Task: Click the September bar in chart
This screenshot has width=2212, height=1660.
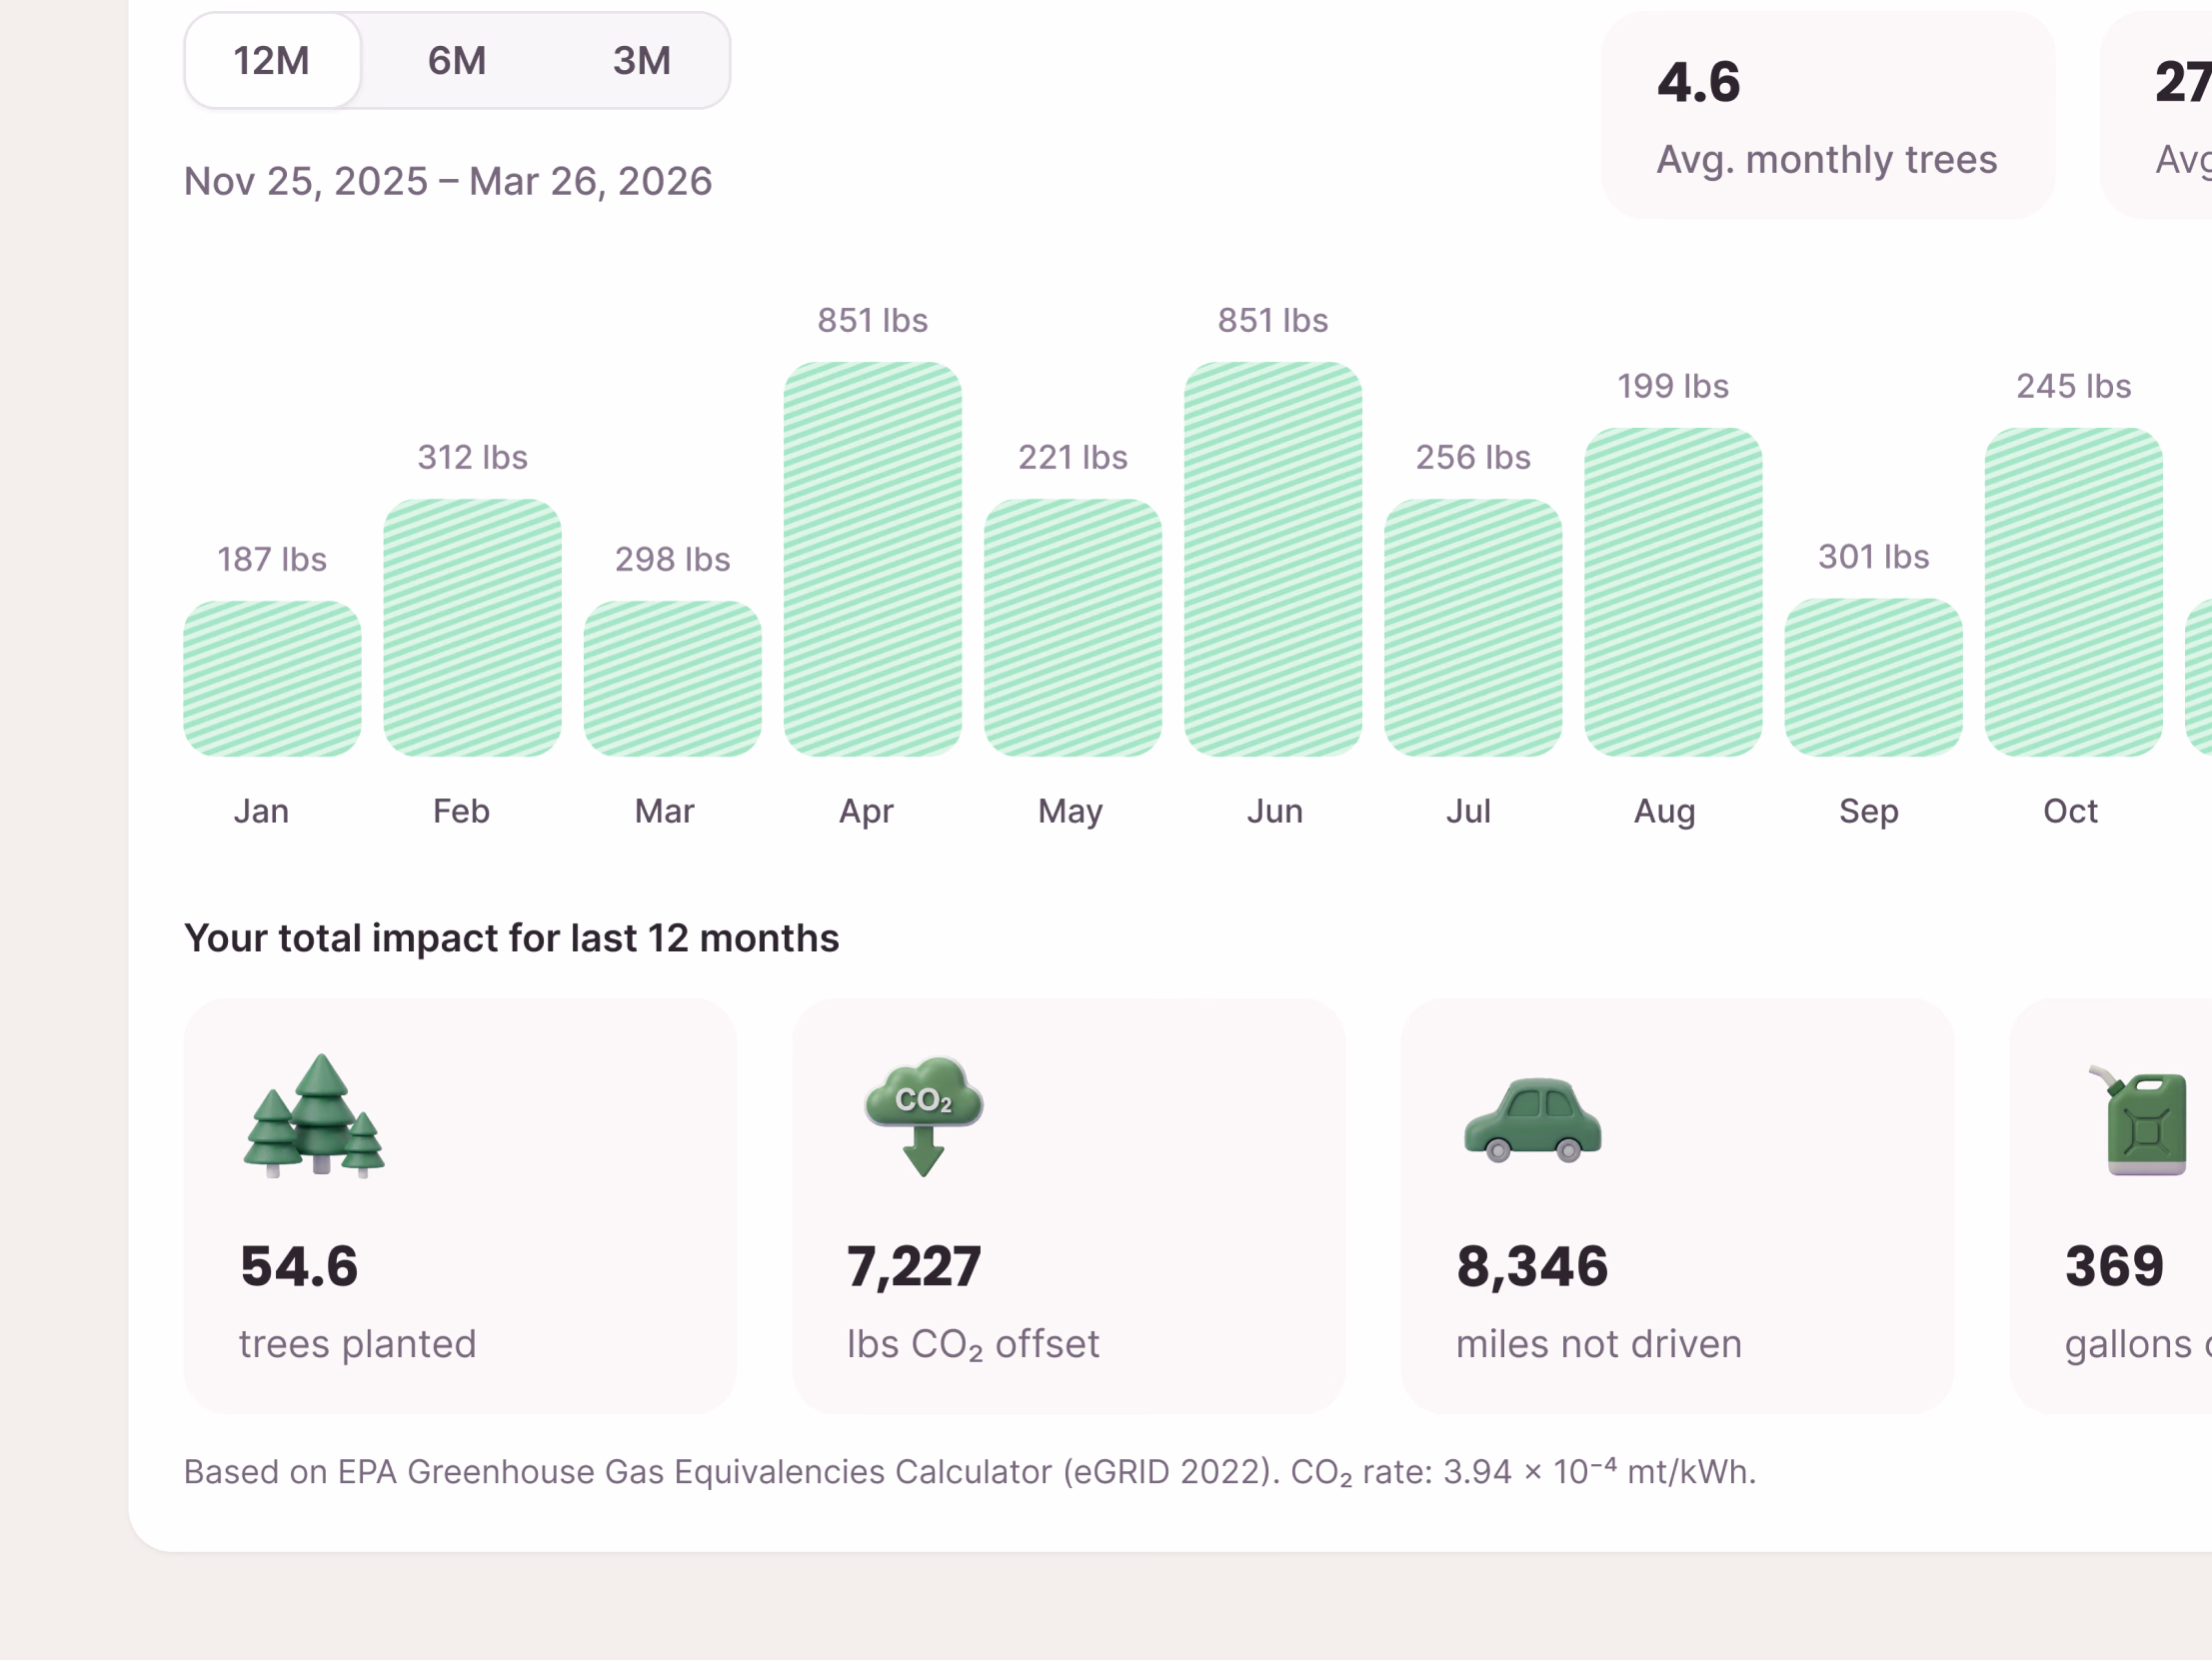Action: (1873, 677)
